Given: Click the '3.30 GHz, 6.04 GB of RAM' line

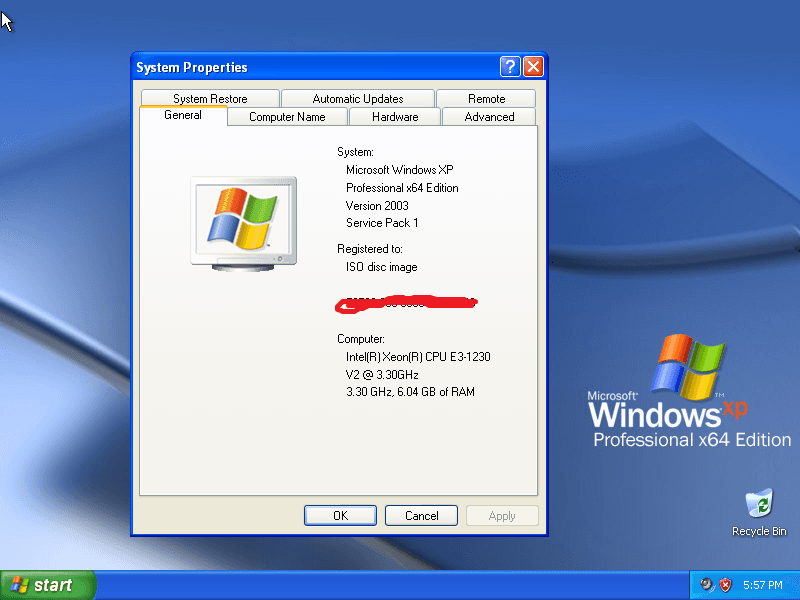Looking at the screenshot, I should pos(410,392).
